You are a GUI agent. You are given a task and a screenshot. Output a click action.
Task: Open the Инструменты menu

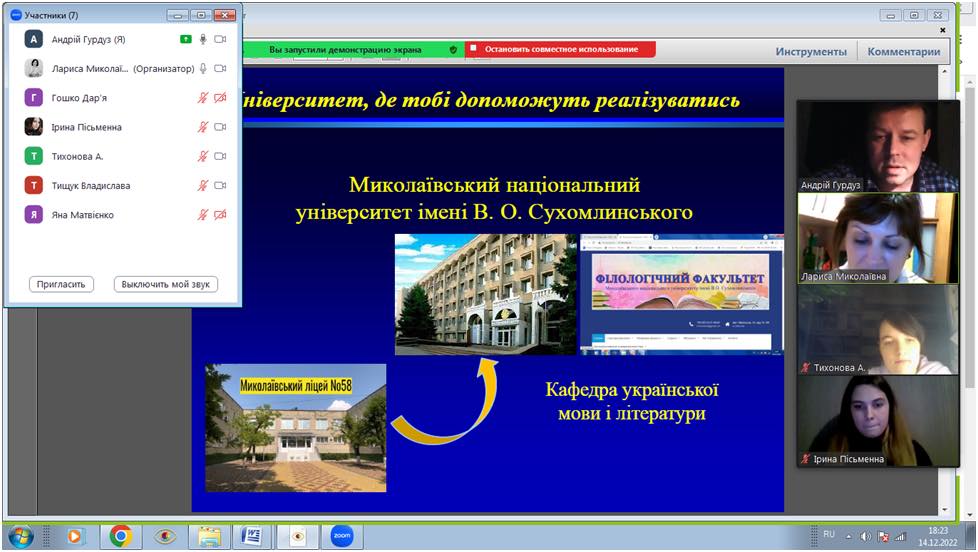pyautogui.click(x=810, y=52)
